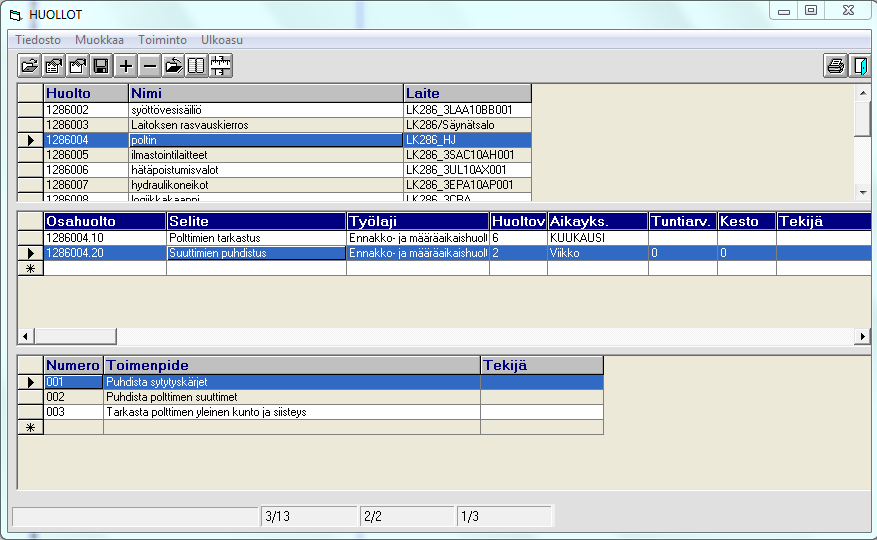The image size is (877, 540).
Task: Click the ruler scale icon
Action: coord(220,66)
